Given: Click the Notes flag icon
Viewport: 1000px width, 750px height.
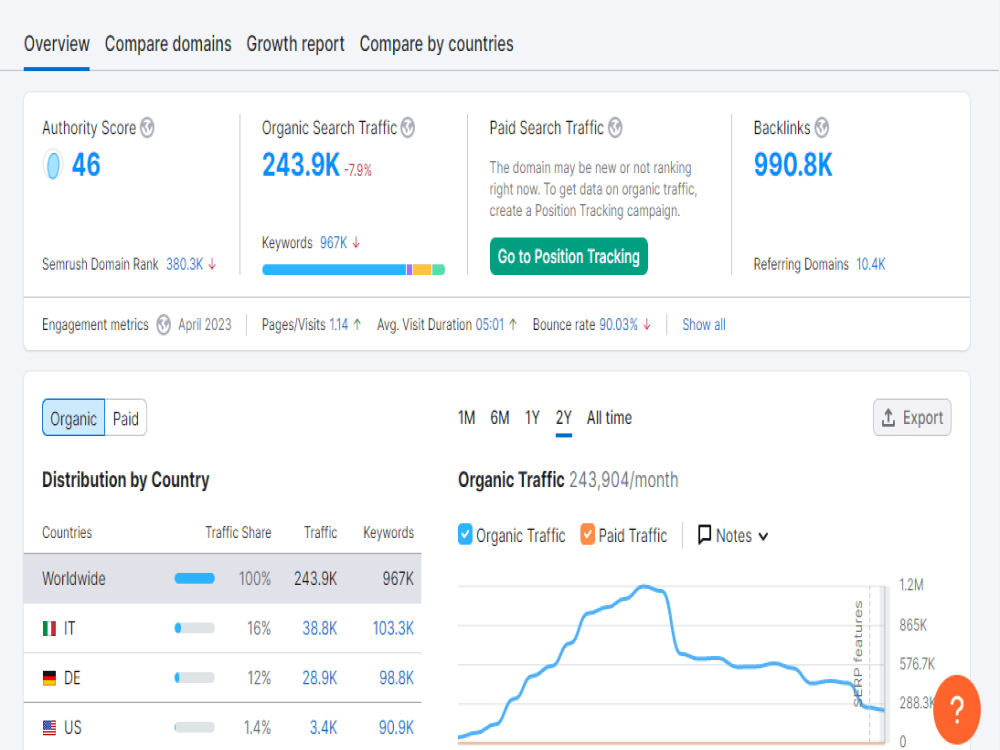Looking at the screenshot, I should point(704,534).
